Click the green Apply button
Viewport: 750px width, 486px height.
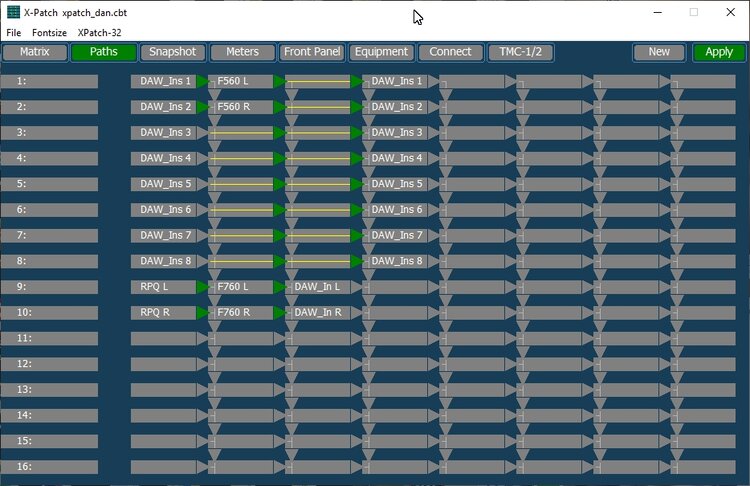719,52
